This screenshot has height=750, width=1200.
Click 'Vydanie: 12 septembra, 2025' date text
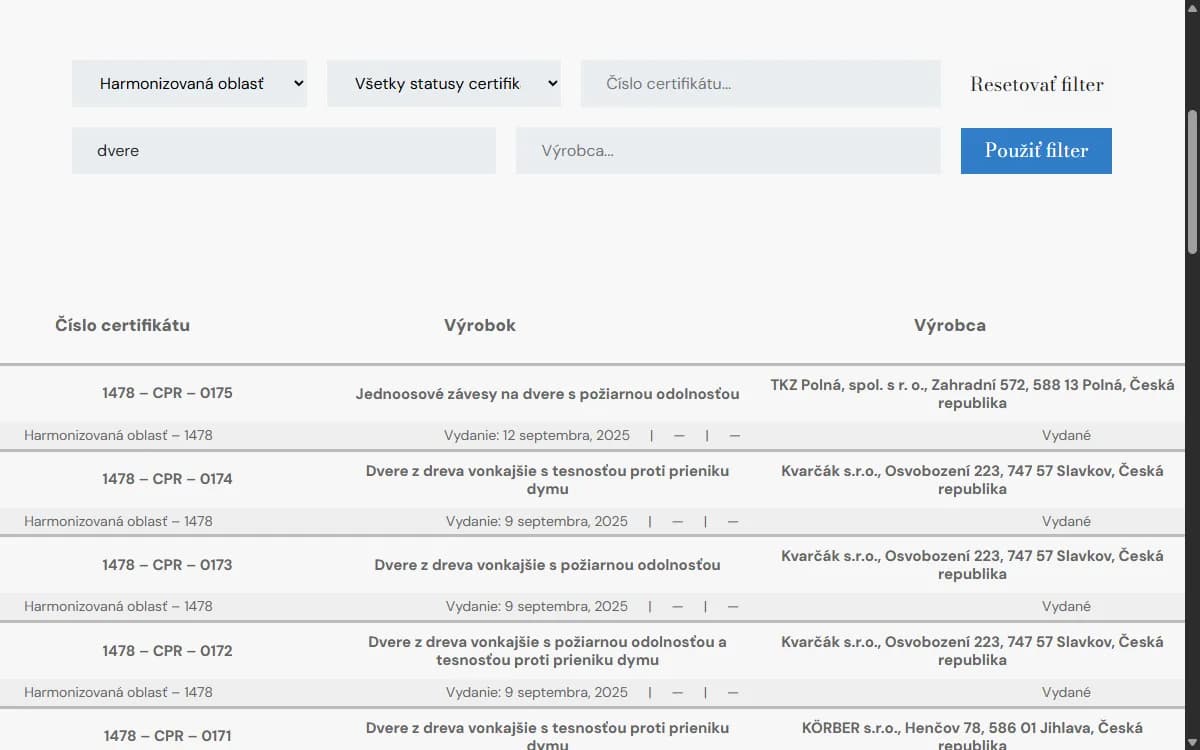coord(537,435)
